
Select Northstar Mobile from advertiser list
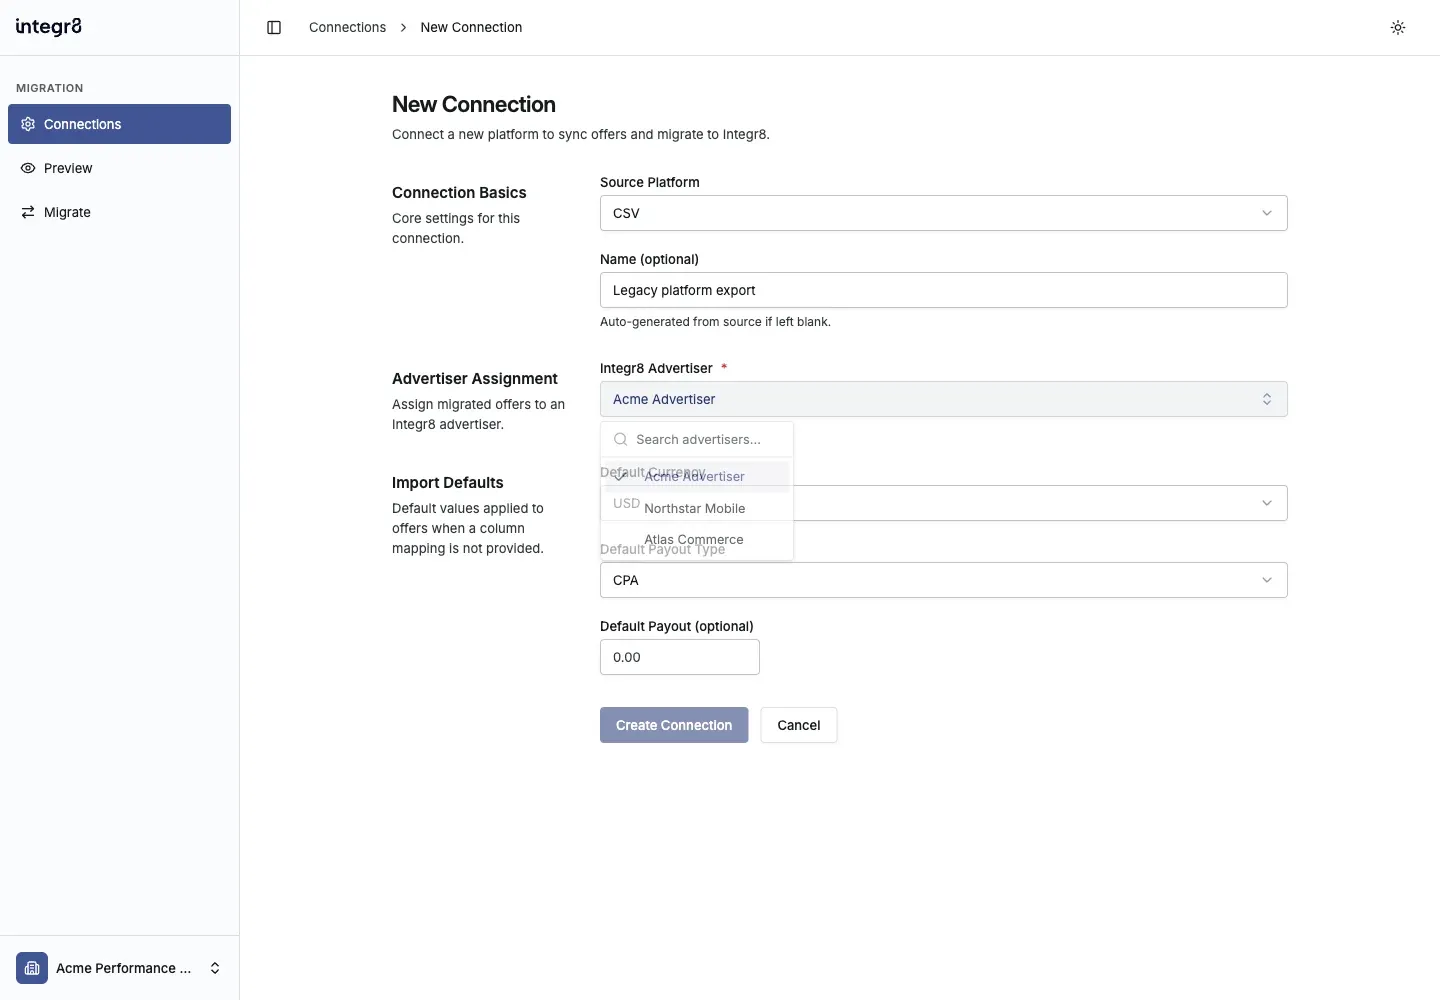pos(697,508)
